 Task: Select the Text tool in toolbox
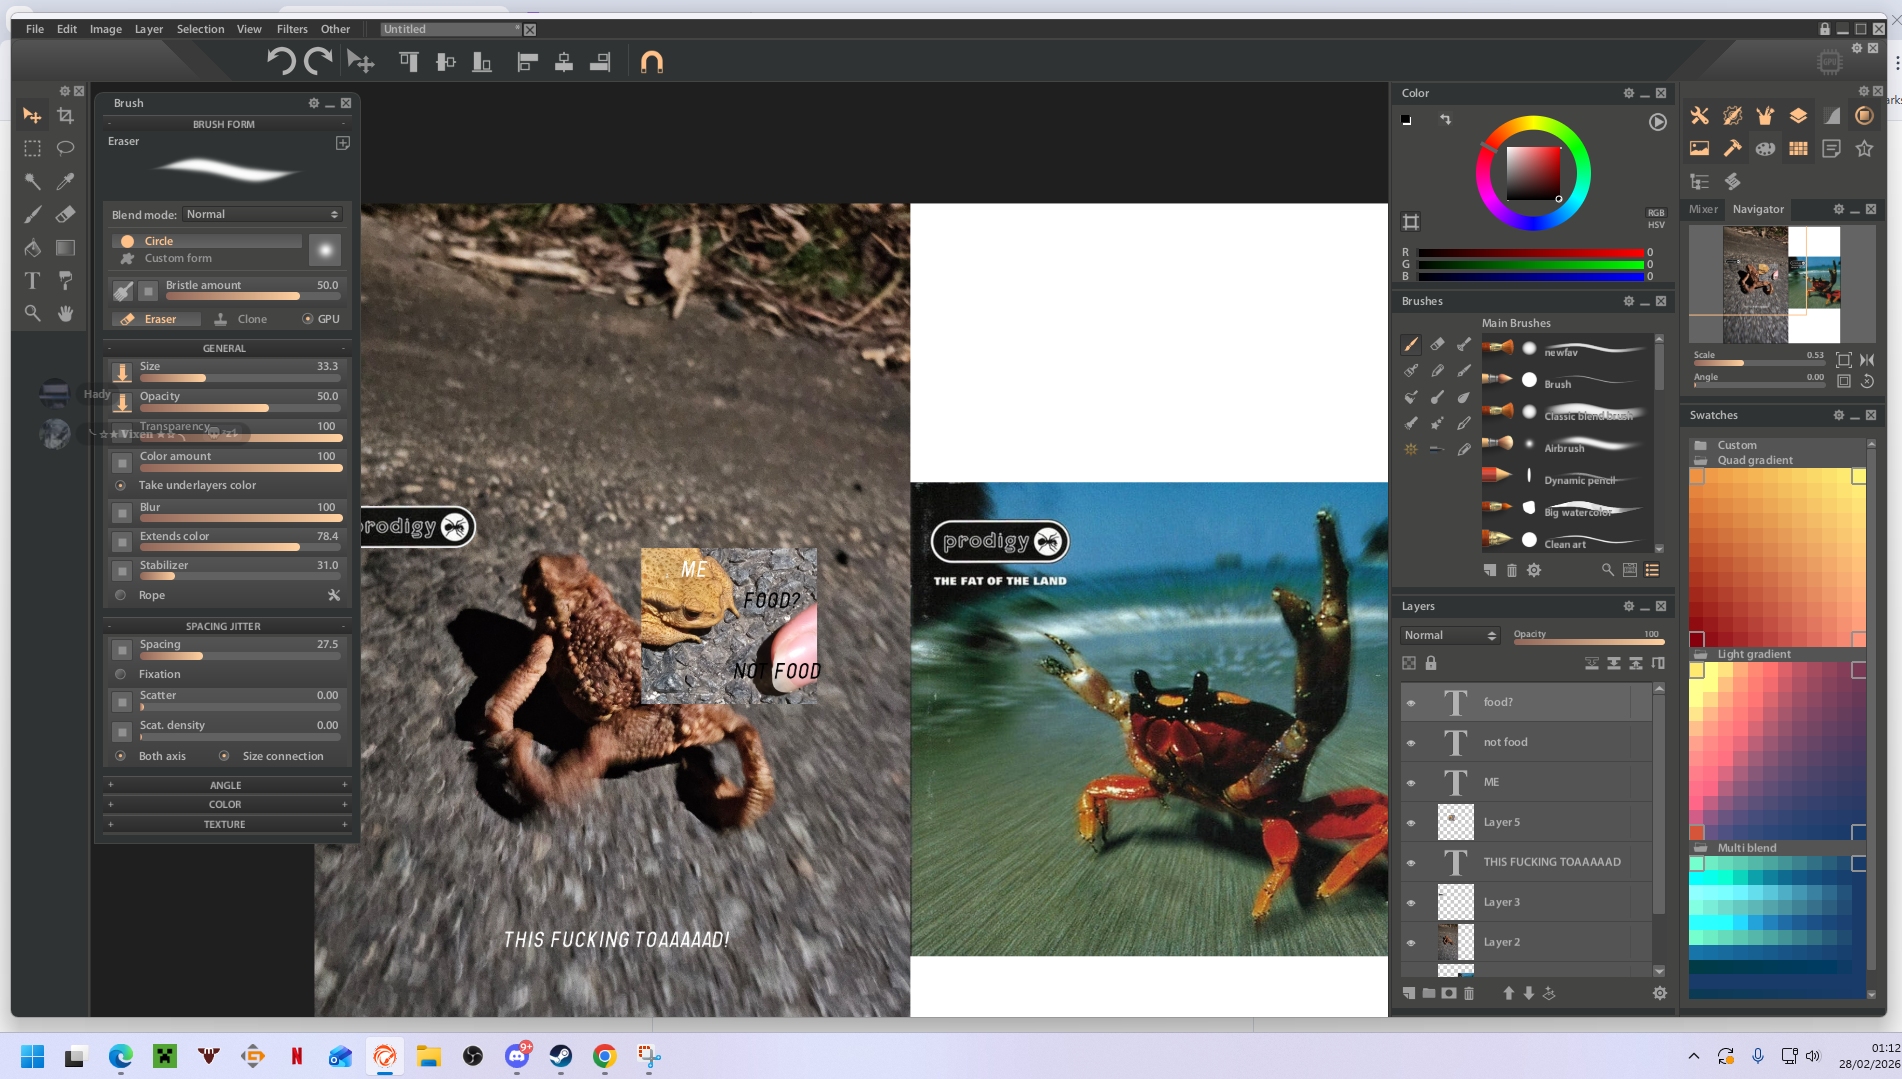32,281
